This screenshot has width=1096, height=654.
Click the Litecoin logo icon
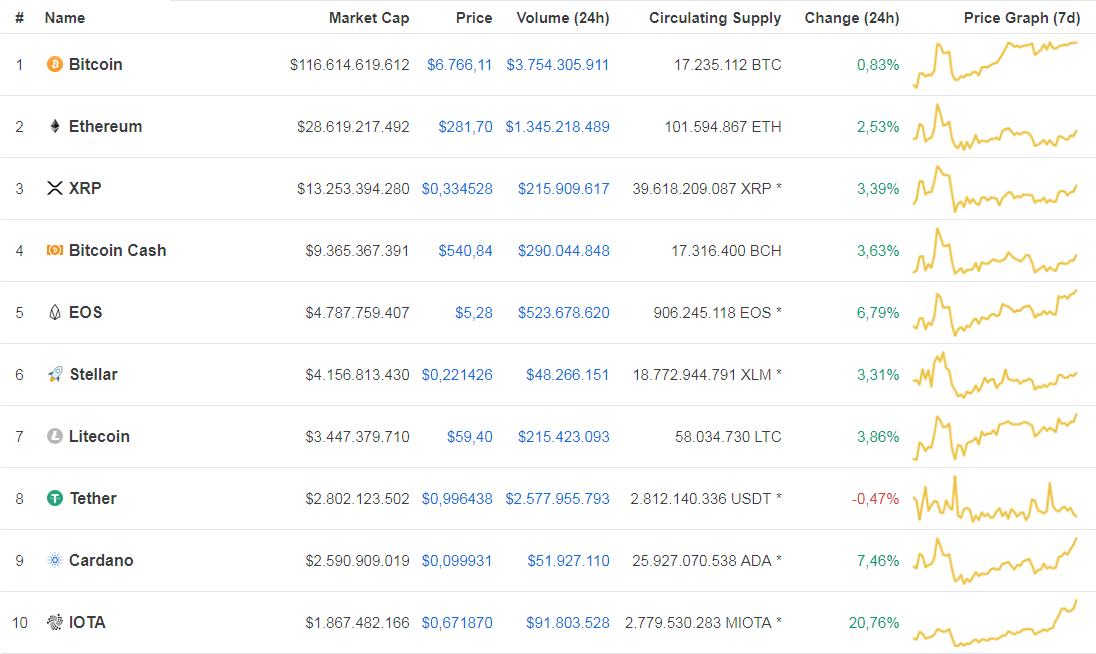[55, 436]
